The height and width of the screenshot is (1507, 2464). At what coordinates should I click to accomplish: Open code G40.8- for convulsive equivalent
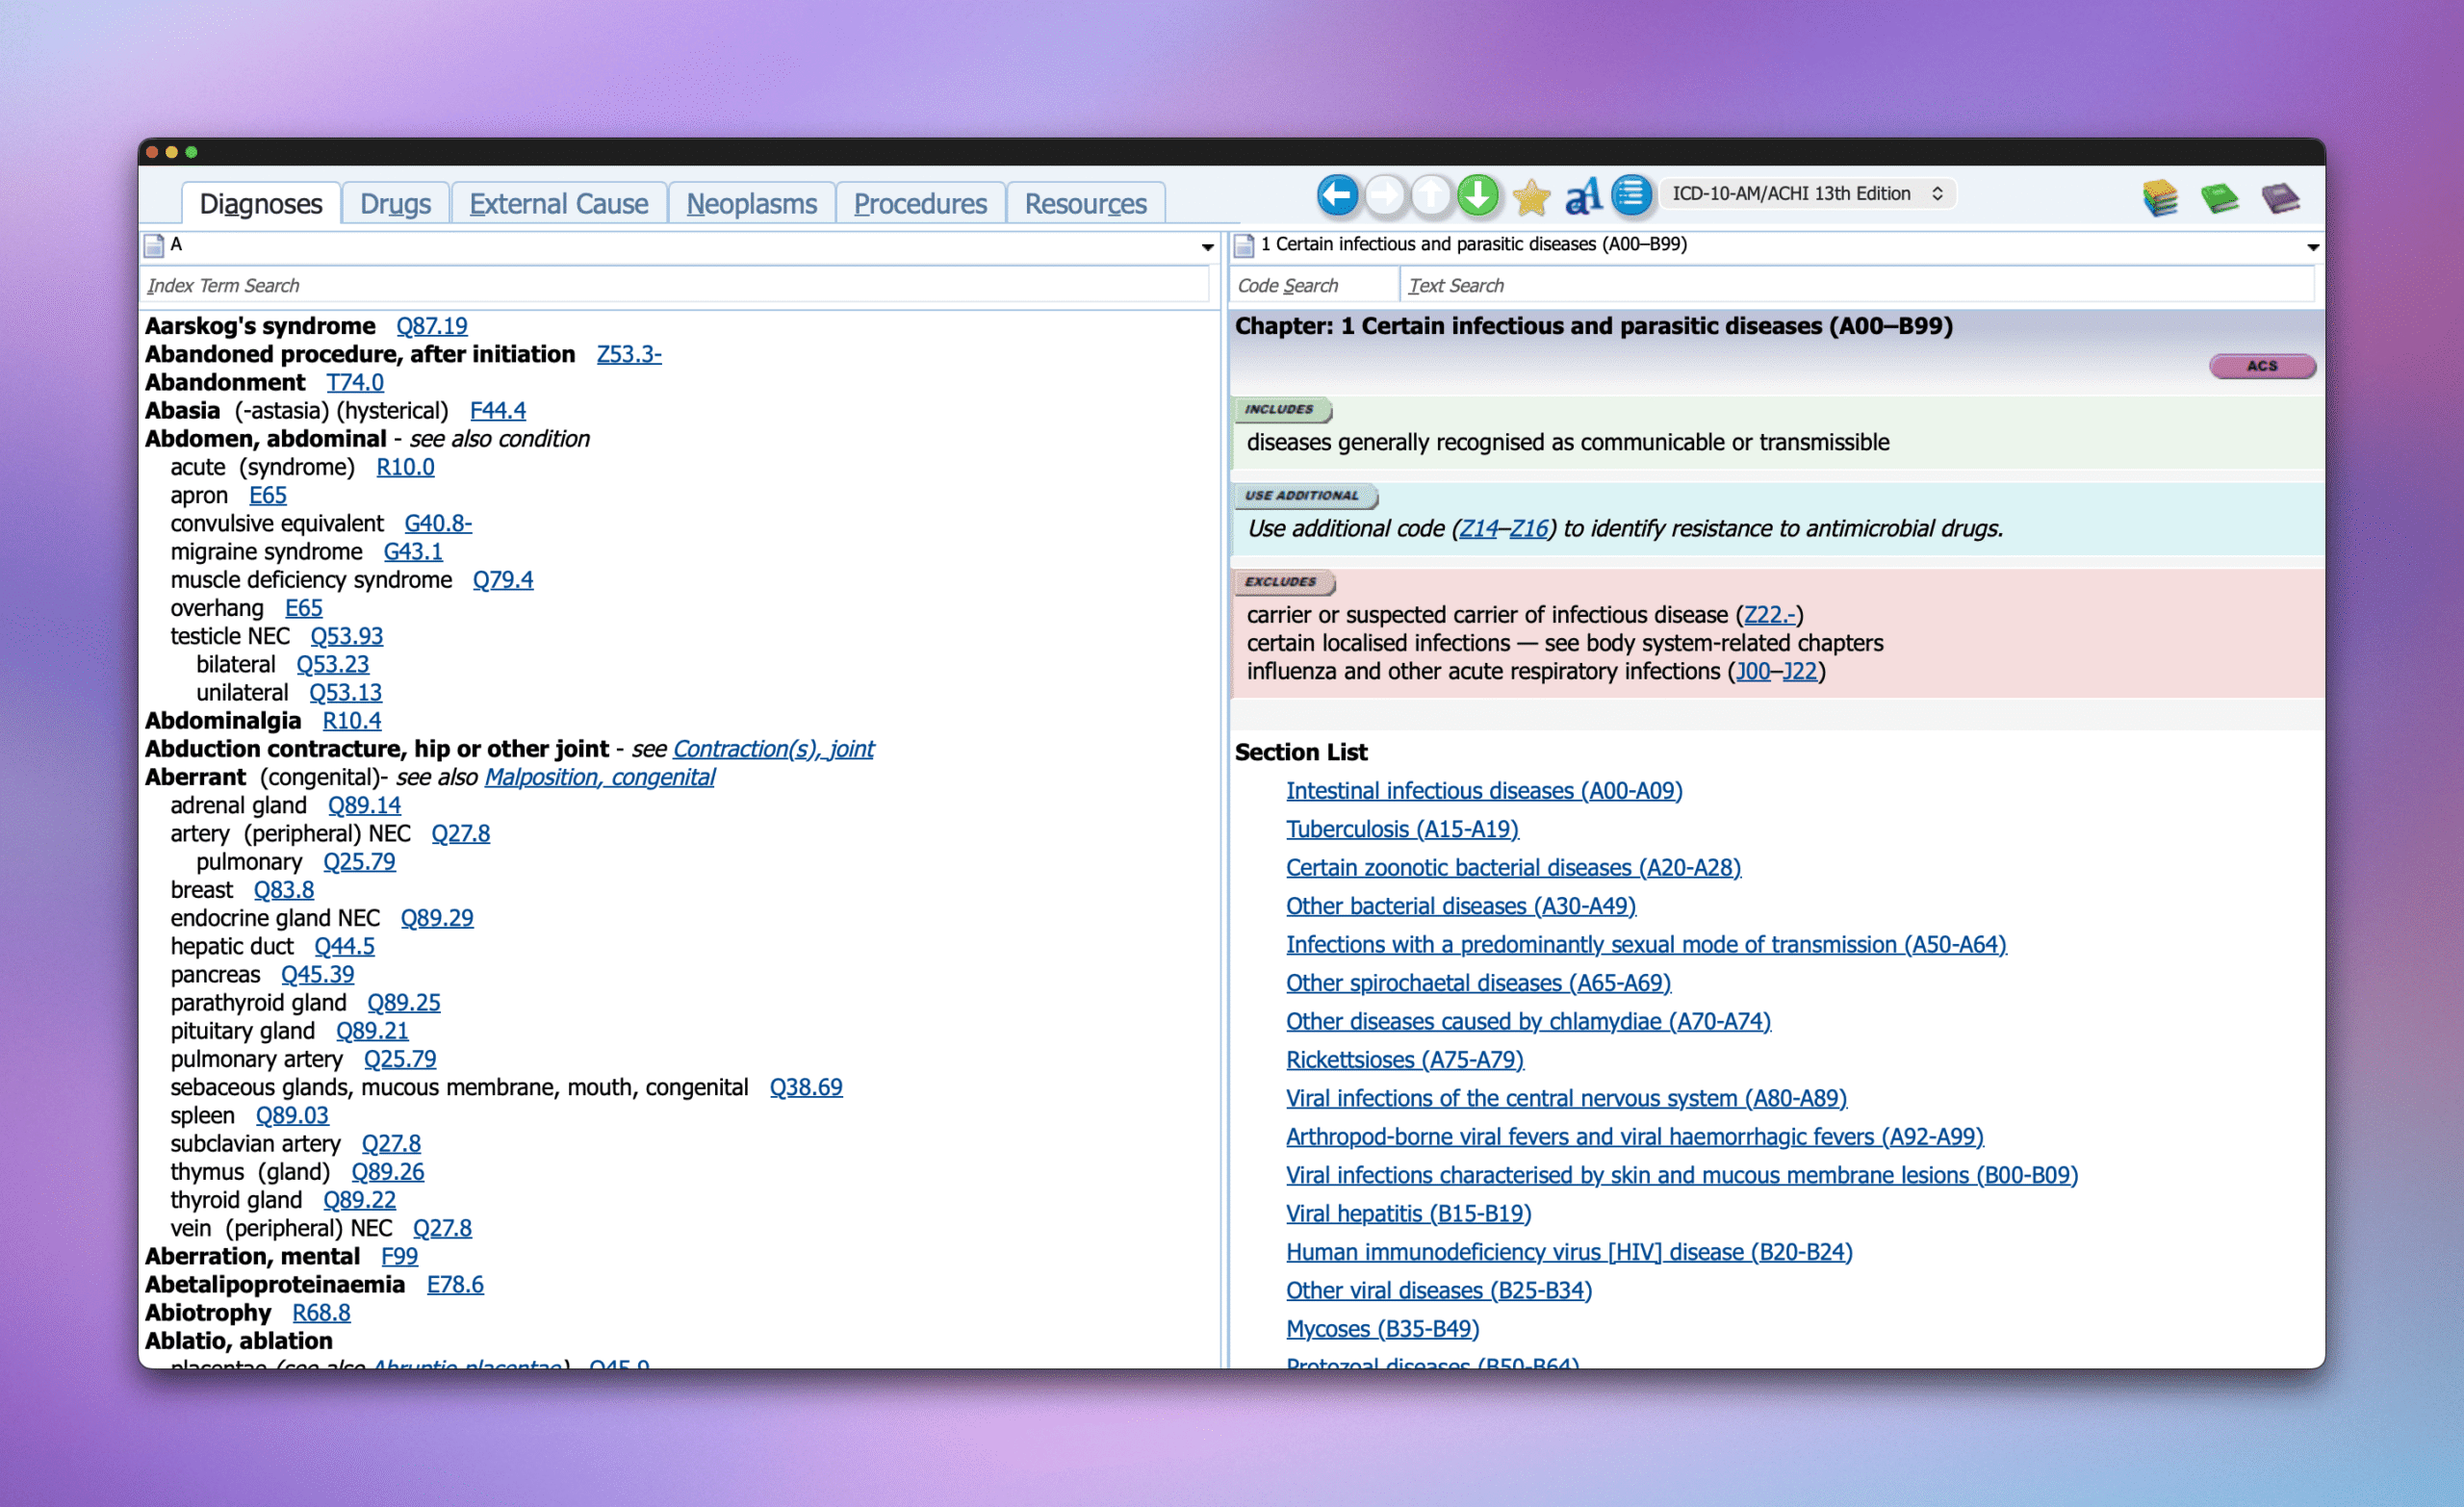[x=437, y=523]
